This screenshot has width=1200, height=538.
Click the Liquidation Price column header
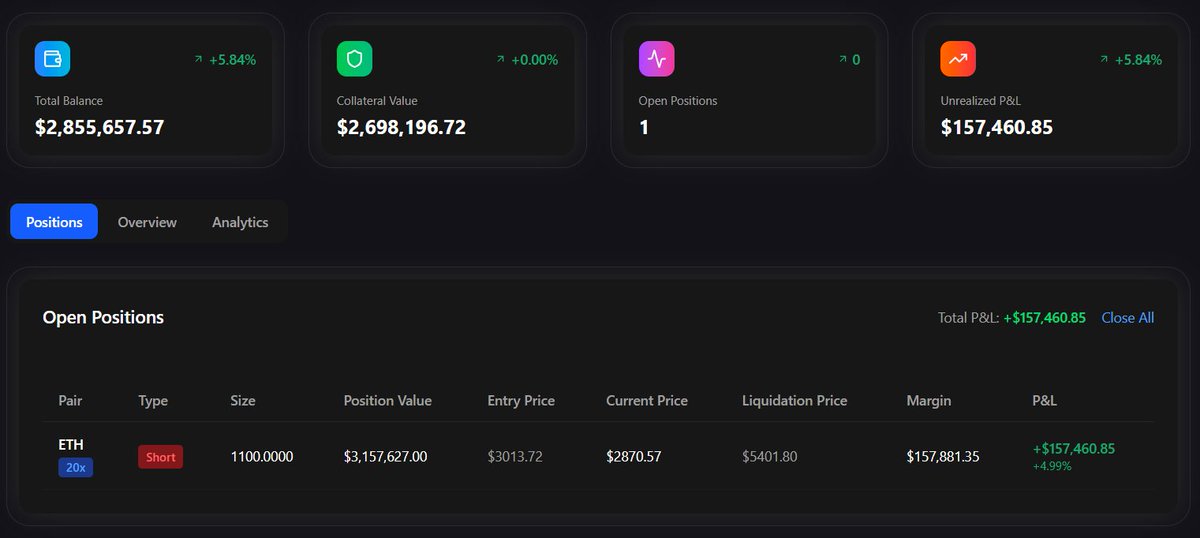tap(794, 400)
